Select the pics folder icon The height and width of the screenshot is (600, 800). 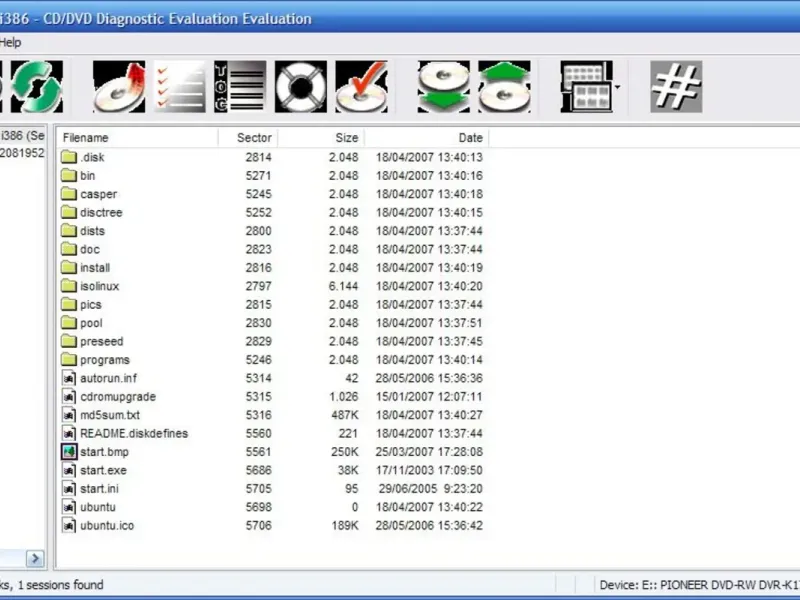(x=69, y=304)
